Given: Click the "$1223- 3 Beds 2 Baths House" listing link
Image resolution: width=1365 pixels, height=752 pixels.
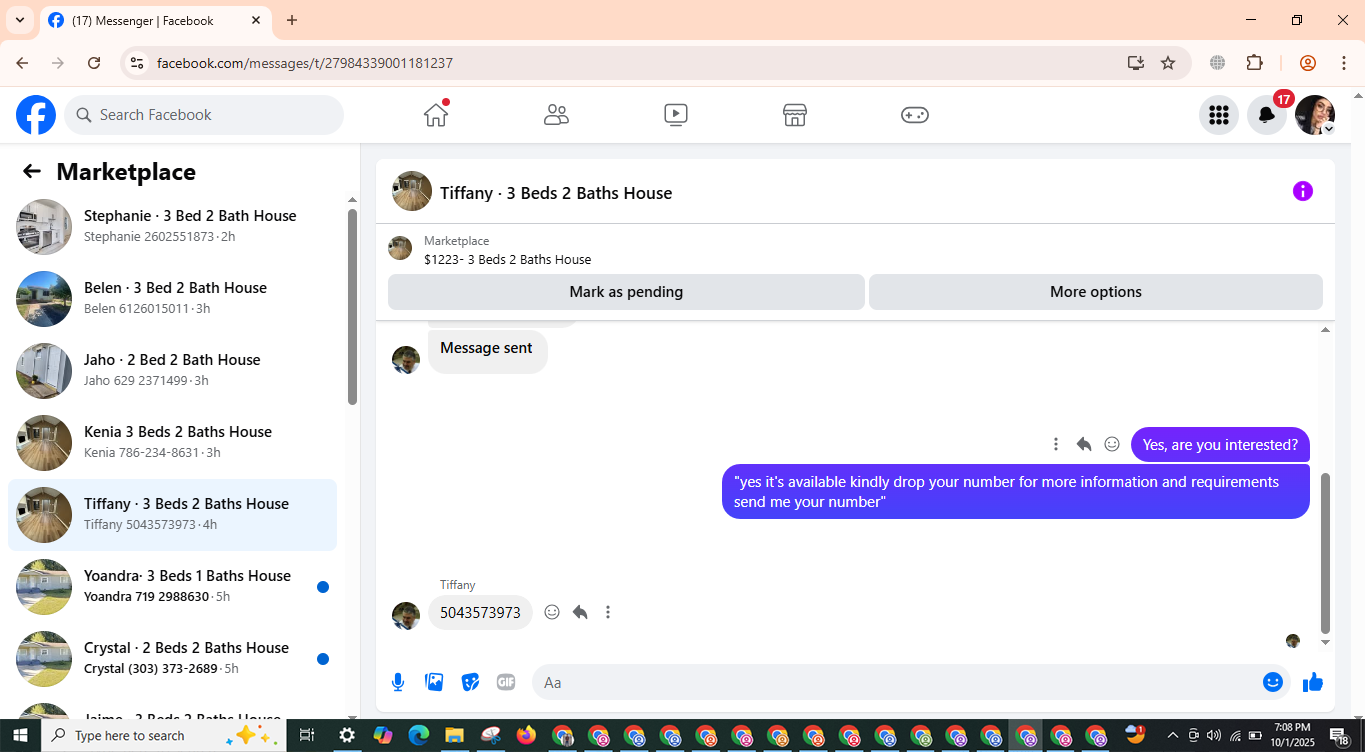Looking at the screenshot, I should tap(507, 260).
